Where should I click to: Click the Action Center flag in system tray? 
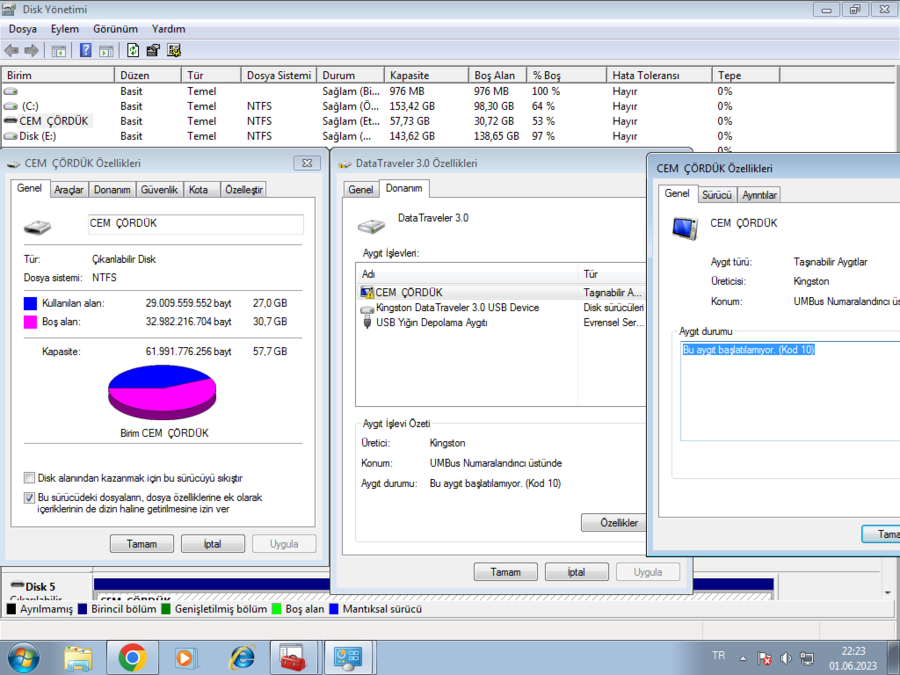coord(764,658)
